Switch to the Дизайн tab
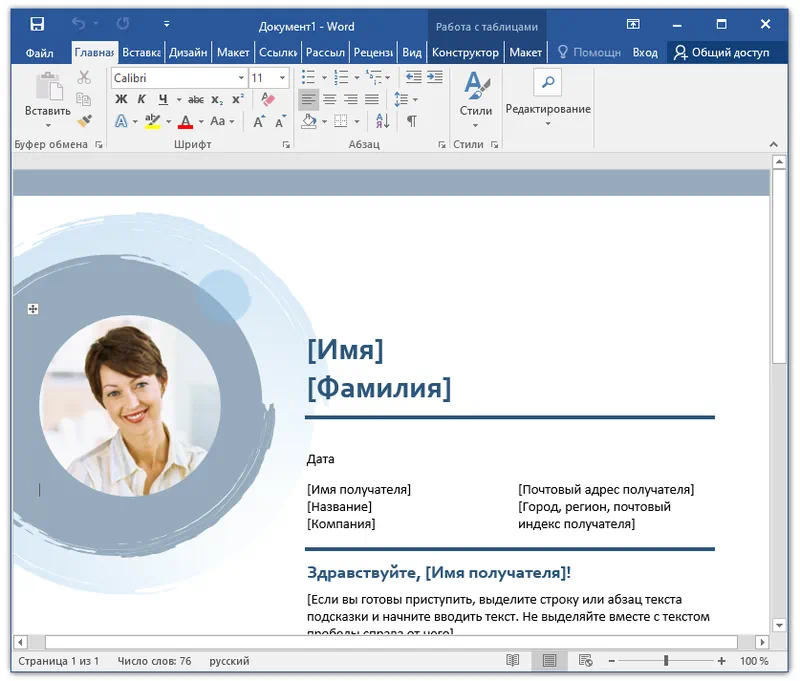The image size is (800, 681). (x=188, y=53)
